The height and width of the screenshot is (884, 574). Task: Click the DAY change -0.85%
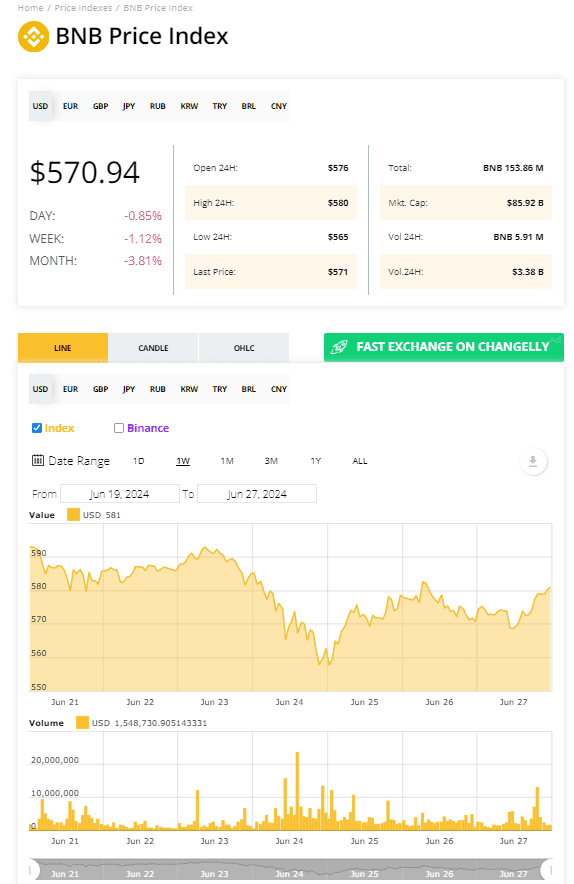[143, 216]
